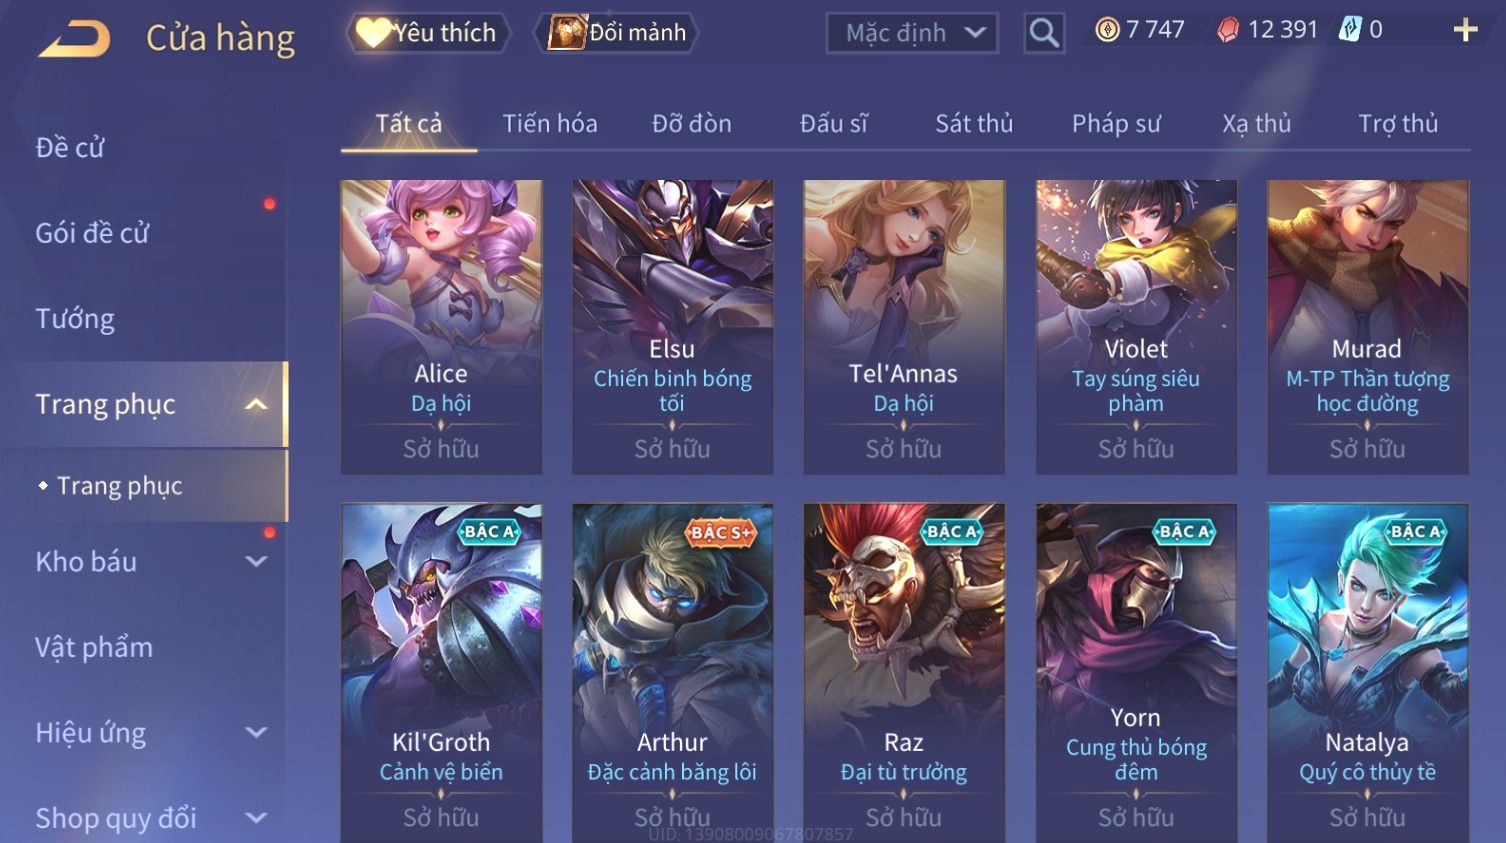Click the golden back arrow icon

[x=74, y=38]
